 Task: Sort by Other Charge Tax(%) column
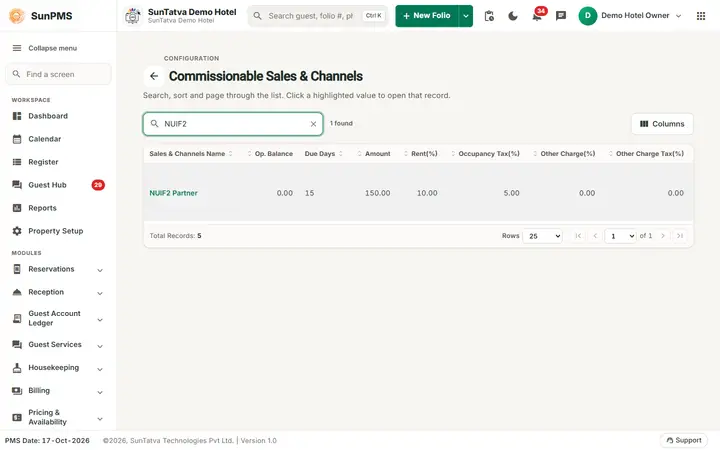646,154
